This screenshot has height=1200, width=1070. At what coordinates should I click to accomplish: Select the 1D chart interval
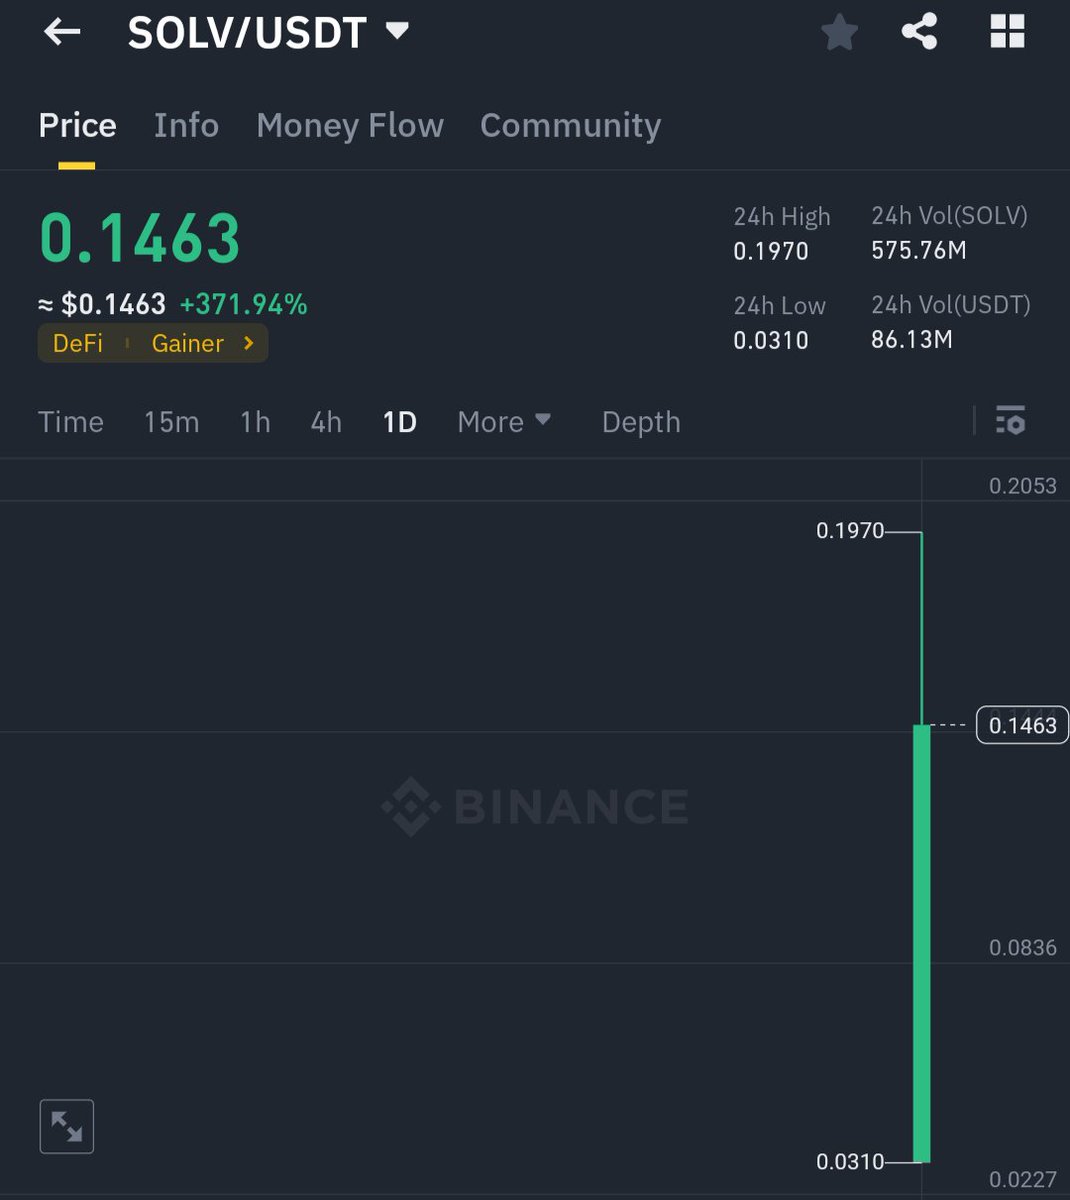coord(400,422)
